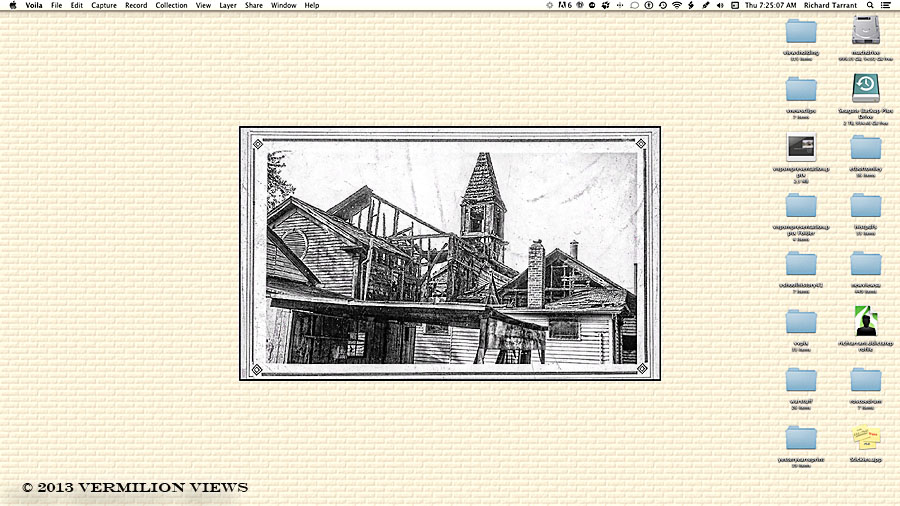Open the Apple menu
The width and height of the screenshot is (900, 506).
click(x=13, y=5)
